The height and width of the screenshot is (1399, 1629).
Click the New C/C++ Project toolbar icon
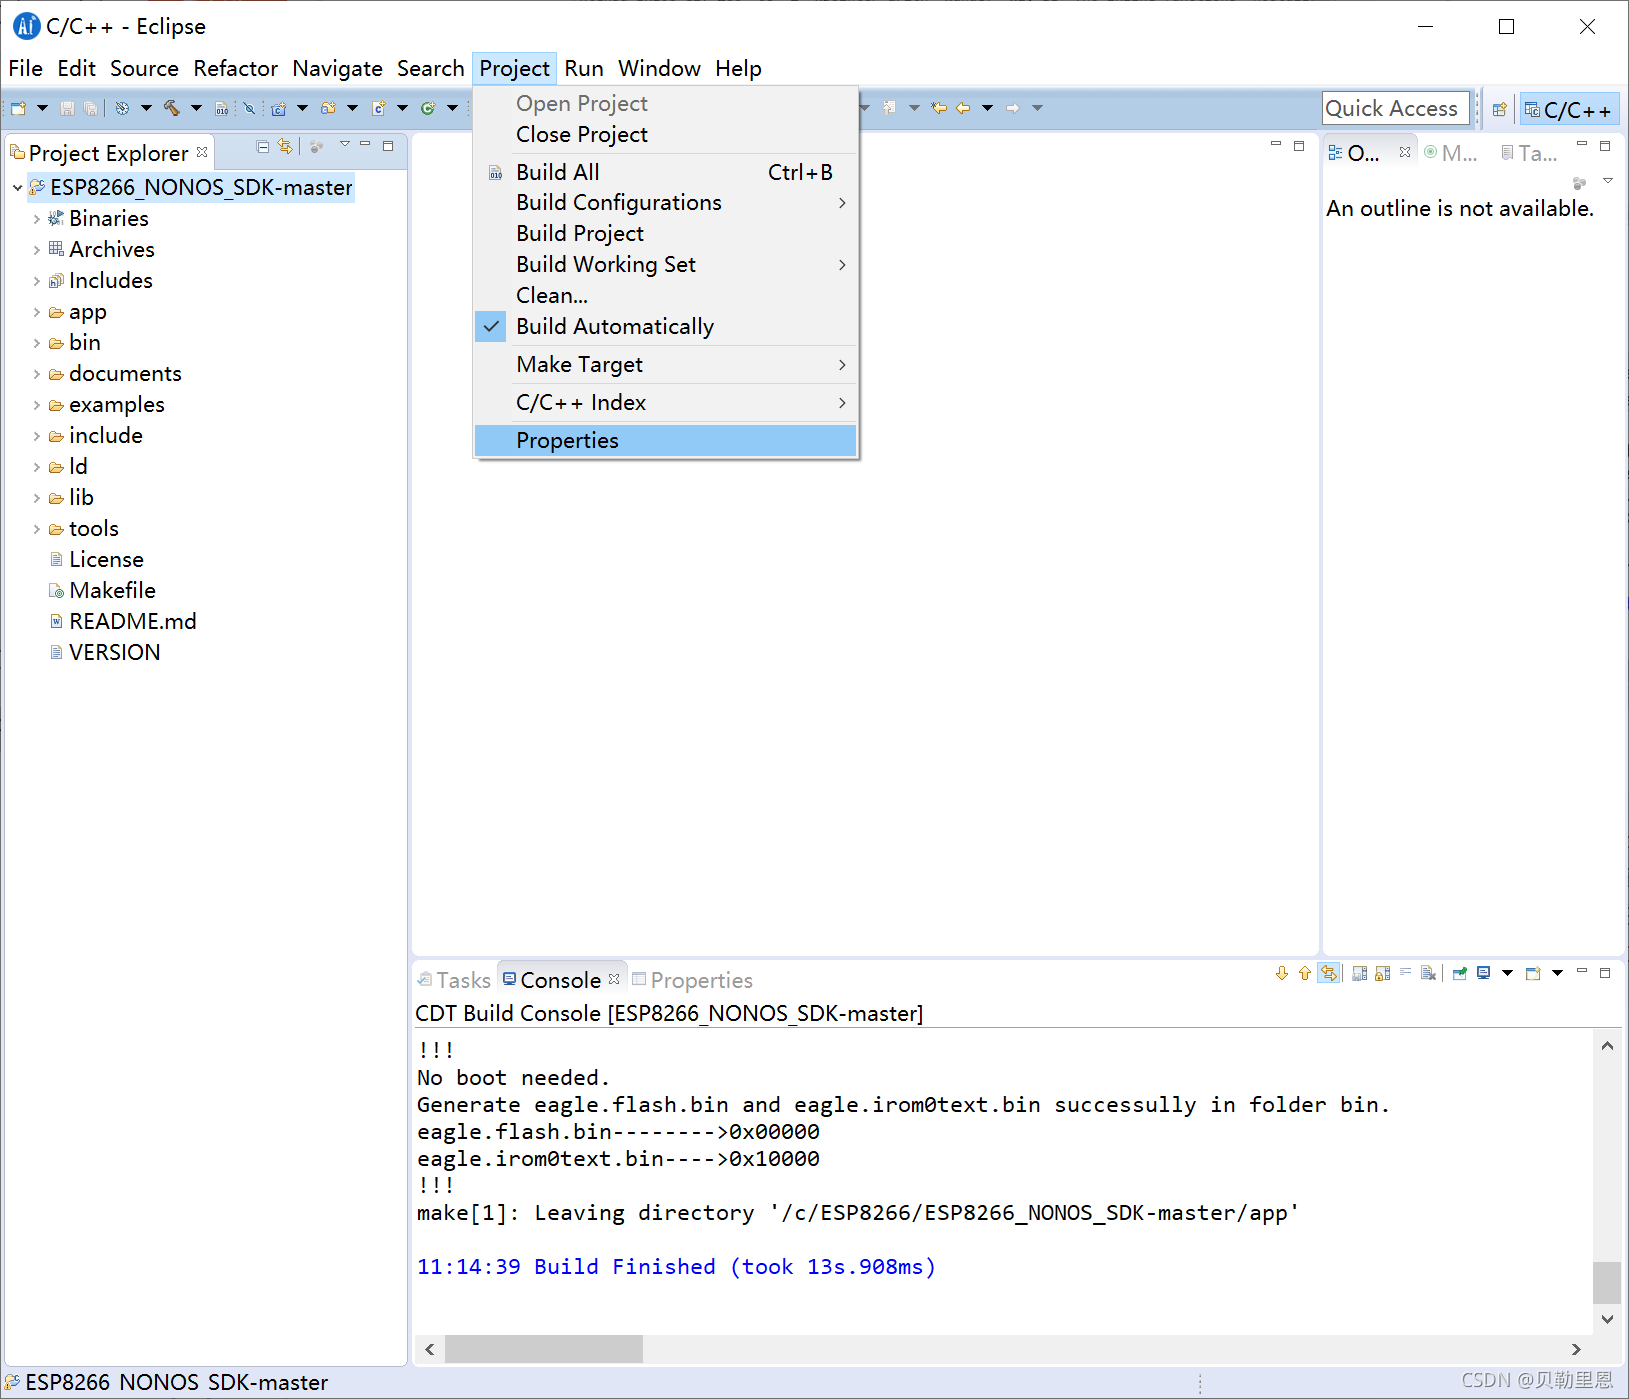point(279,108)
